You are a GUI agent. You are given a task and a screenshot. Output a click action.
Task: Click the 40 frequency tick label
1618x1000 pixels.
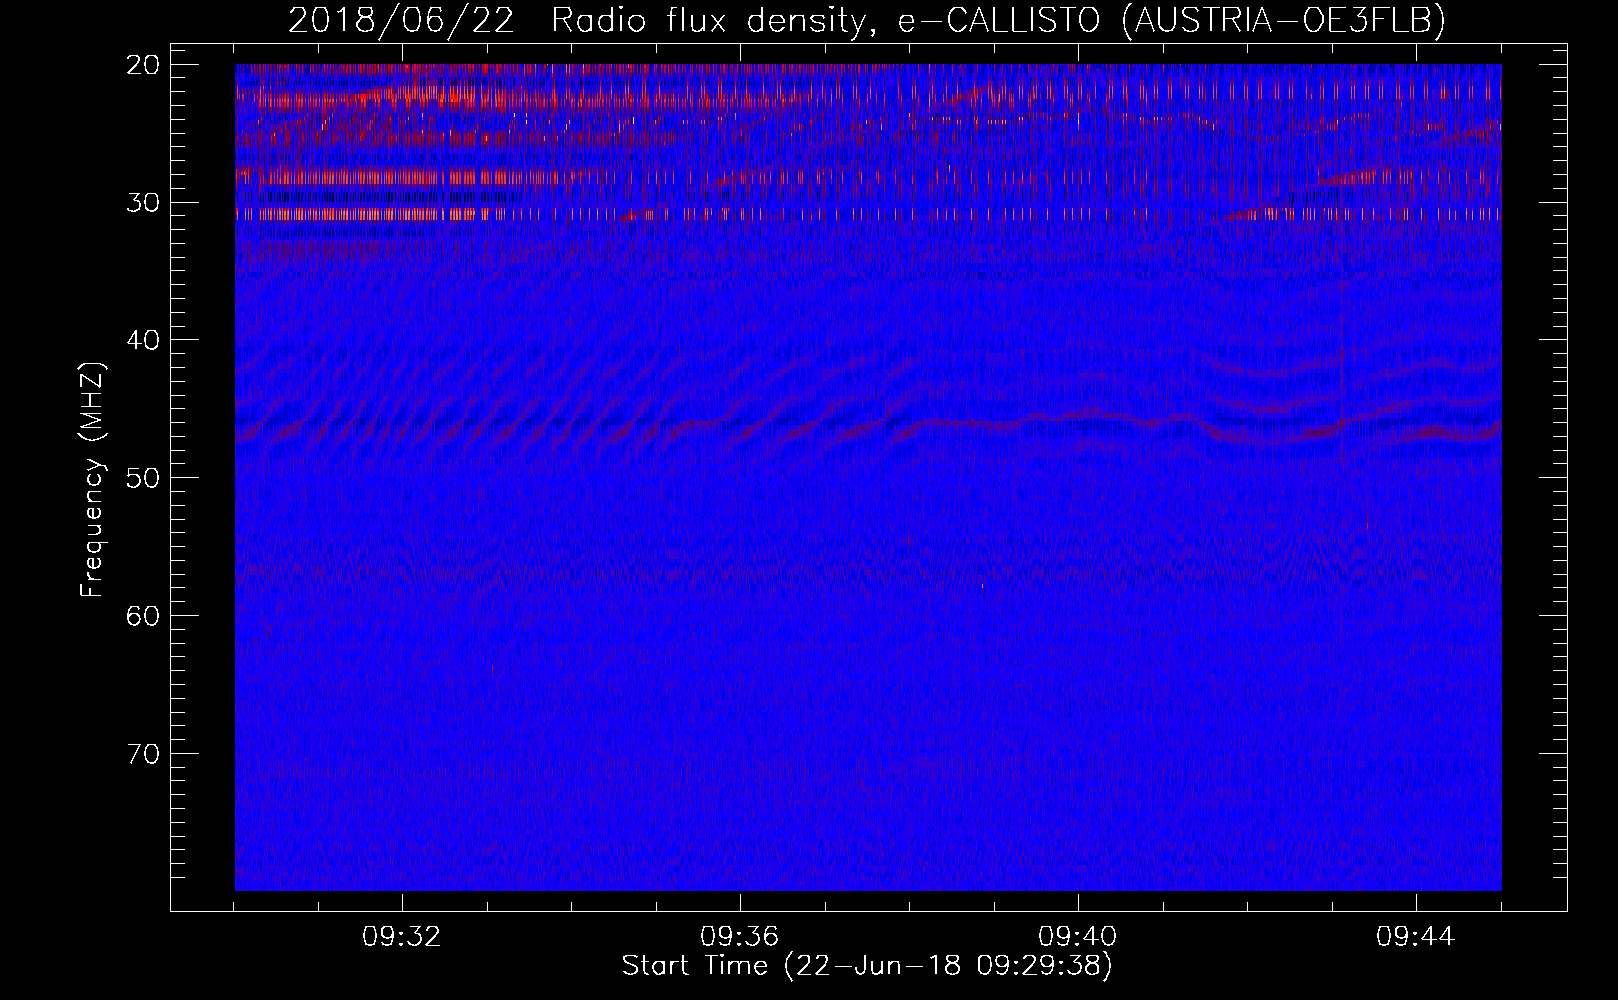click(144, 340)
